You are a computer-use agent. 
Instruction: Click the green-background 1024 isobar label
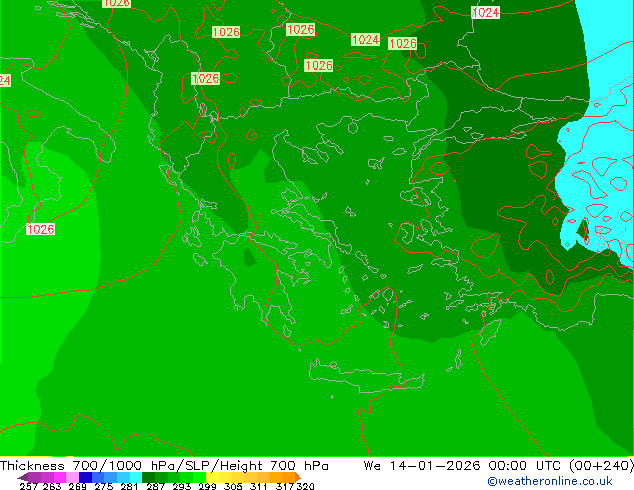366,40
